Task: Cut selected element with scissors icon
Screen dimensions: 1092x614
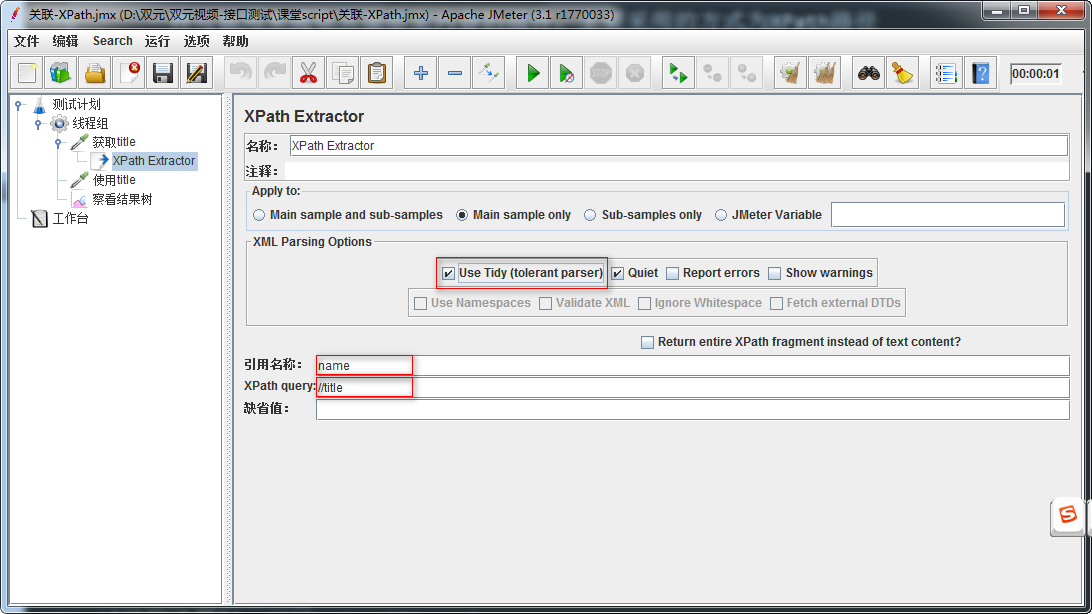Action: pos(309,73)
